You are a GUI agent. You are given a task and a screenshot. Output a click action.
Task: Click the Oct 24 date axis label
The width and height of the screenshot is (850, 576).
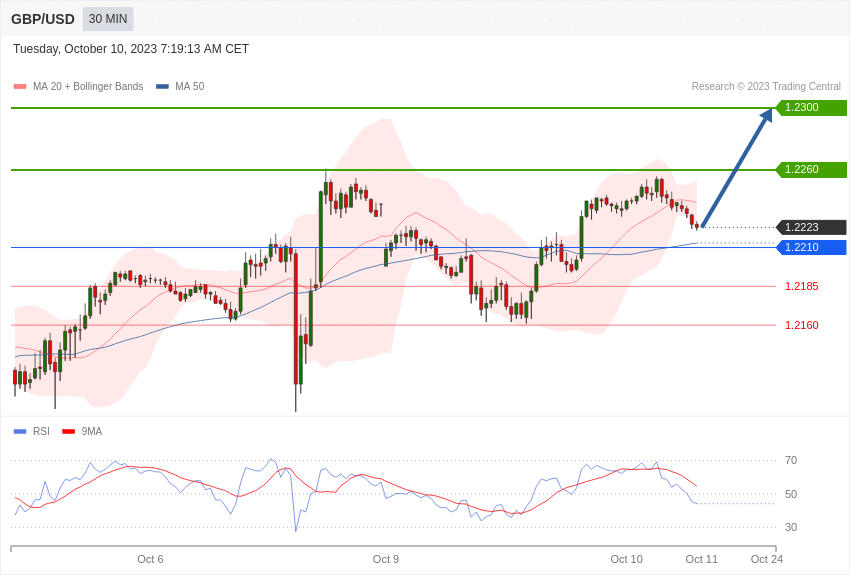[767, 559]
